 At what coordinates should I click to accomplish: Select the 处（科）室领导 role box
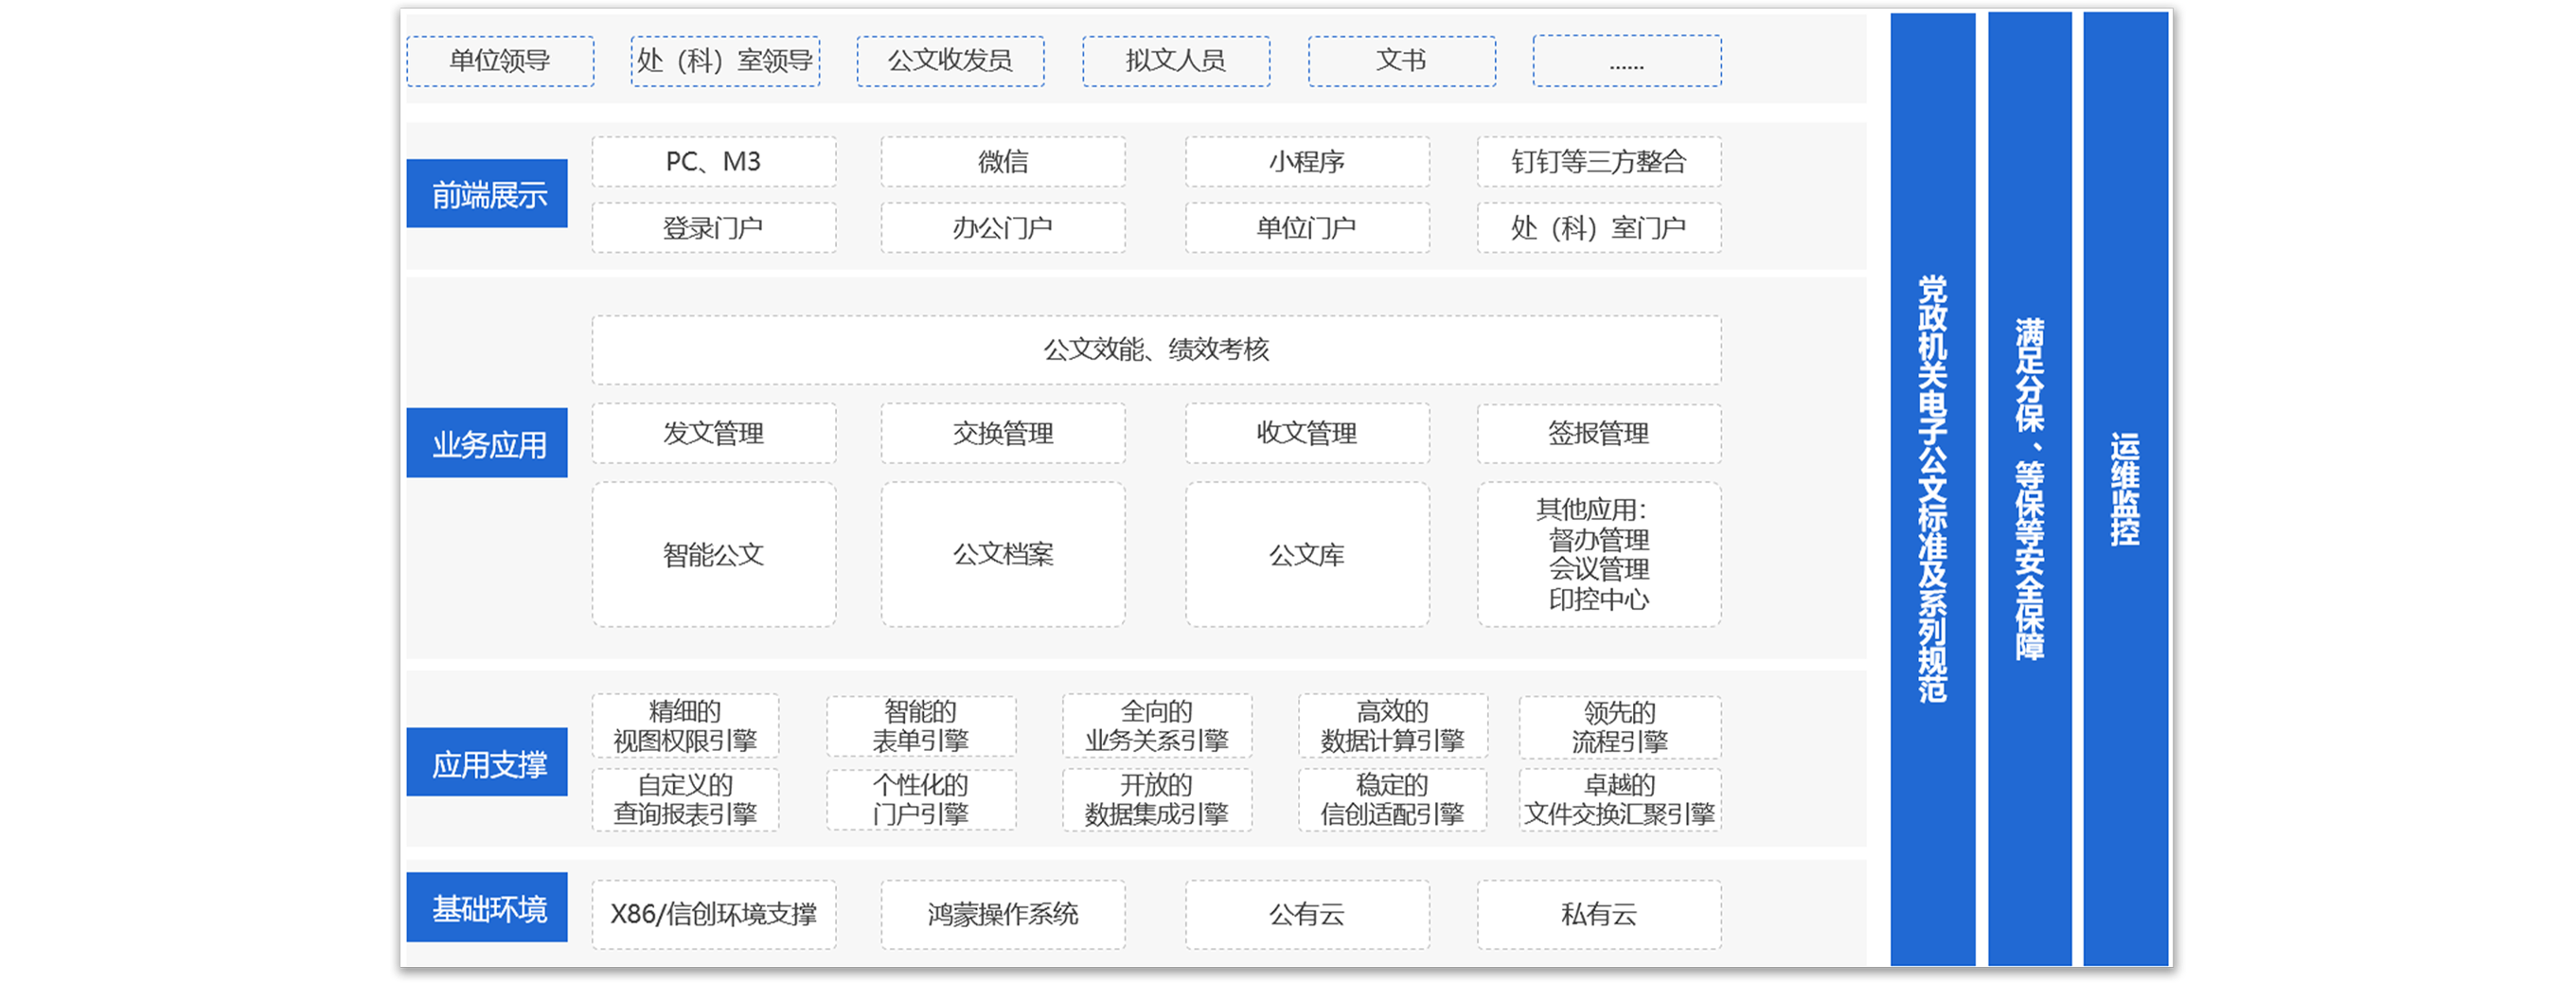tap(725, 61)
